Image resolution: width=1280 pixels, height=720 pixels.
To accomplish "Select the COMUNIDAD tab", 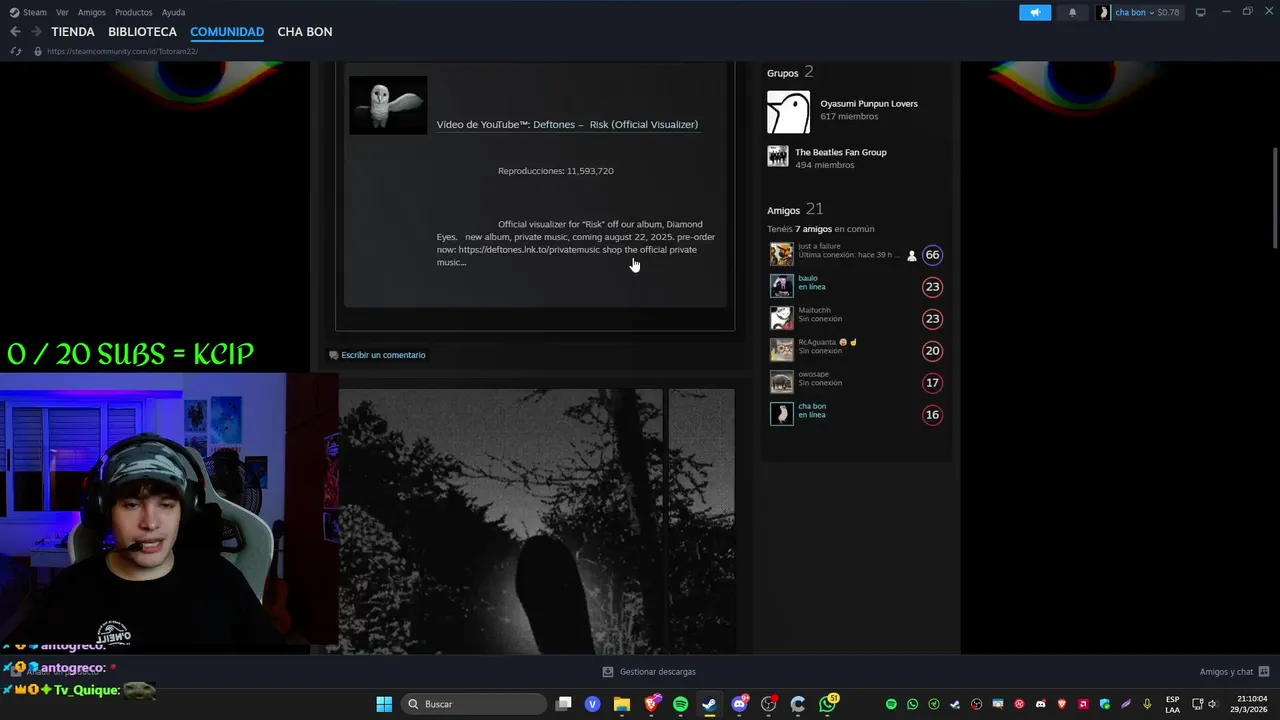I will coord(227,32).
